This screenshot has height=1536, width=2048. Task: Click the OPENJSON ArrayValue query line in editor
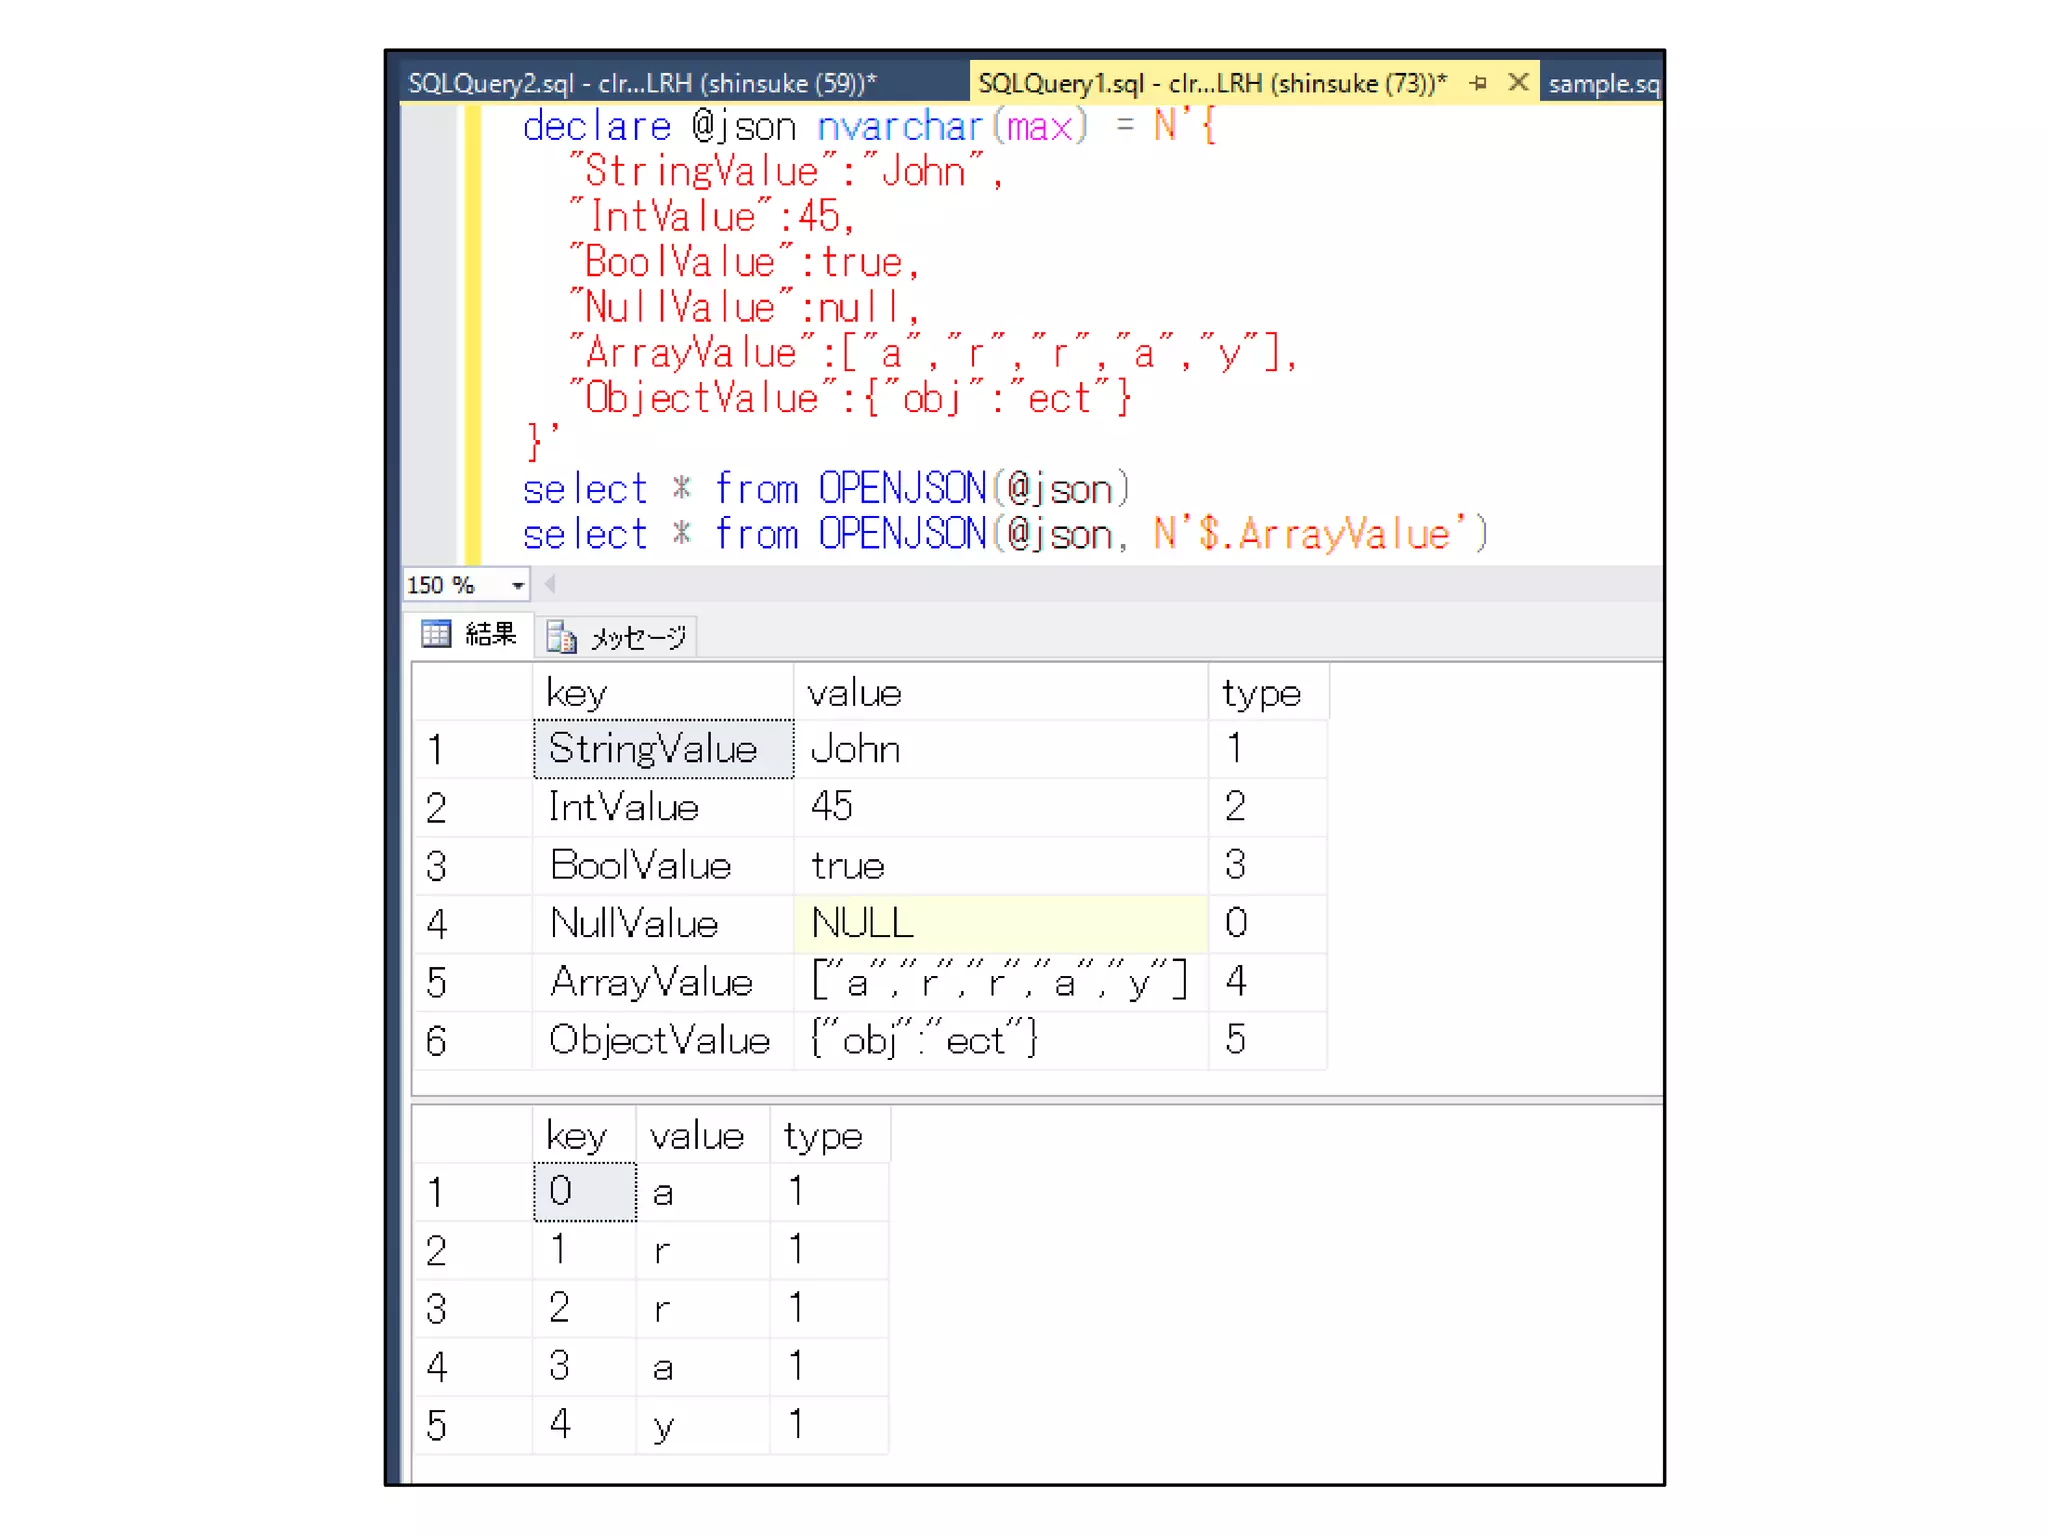coord(1003,535)
